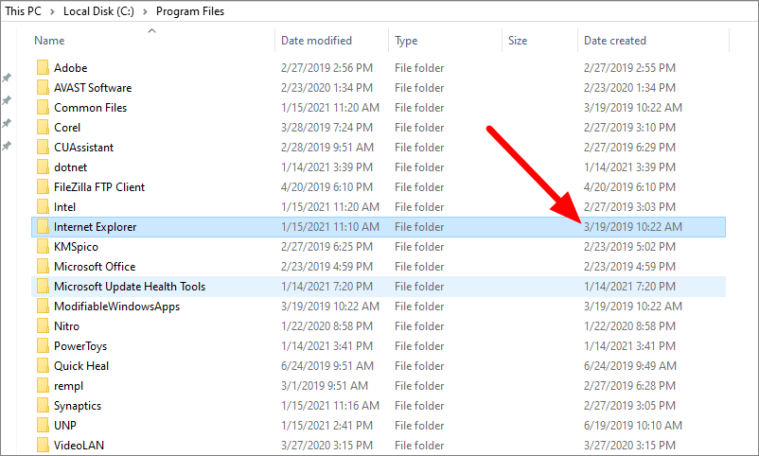Select the rempl folder name

pos(68,385)
